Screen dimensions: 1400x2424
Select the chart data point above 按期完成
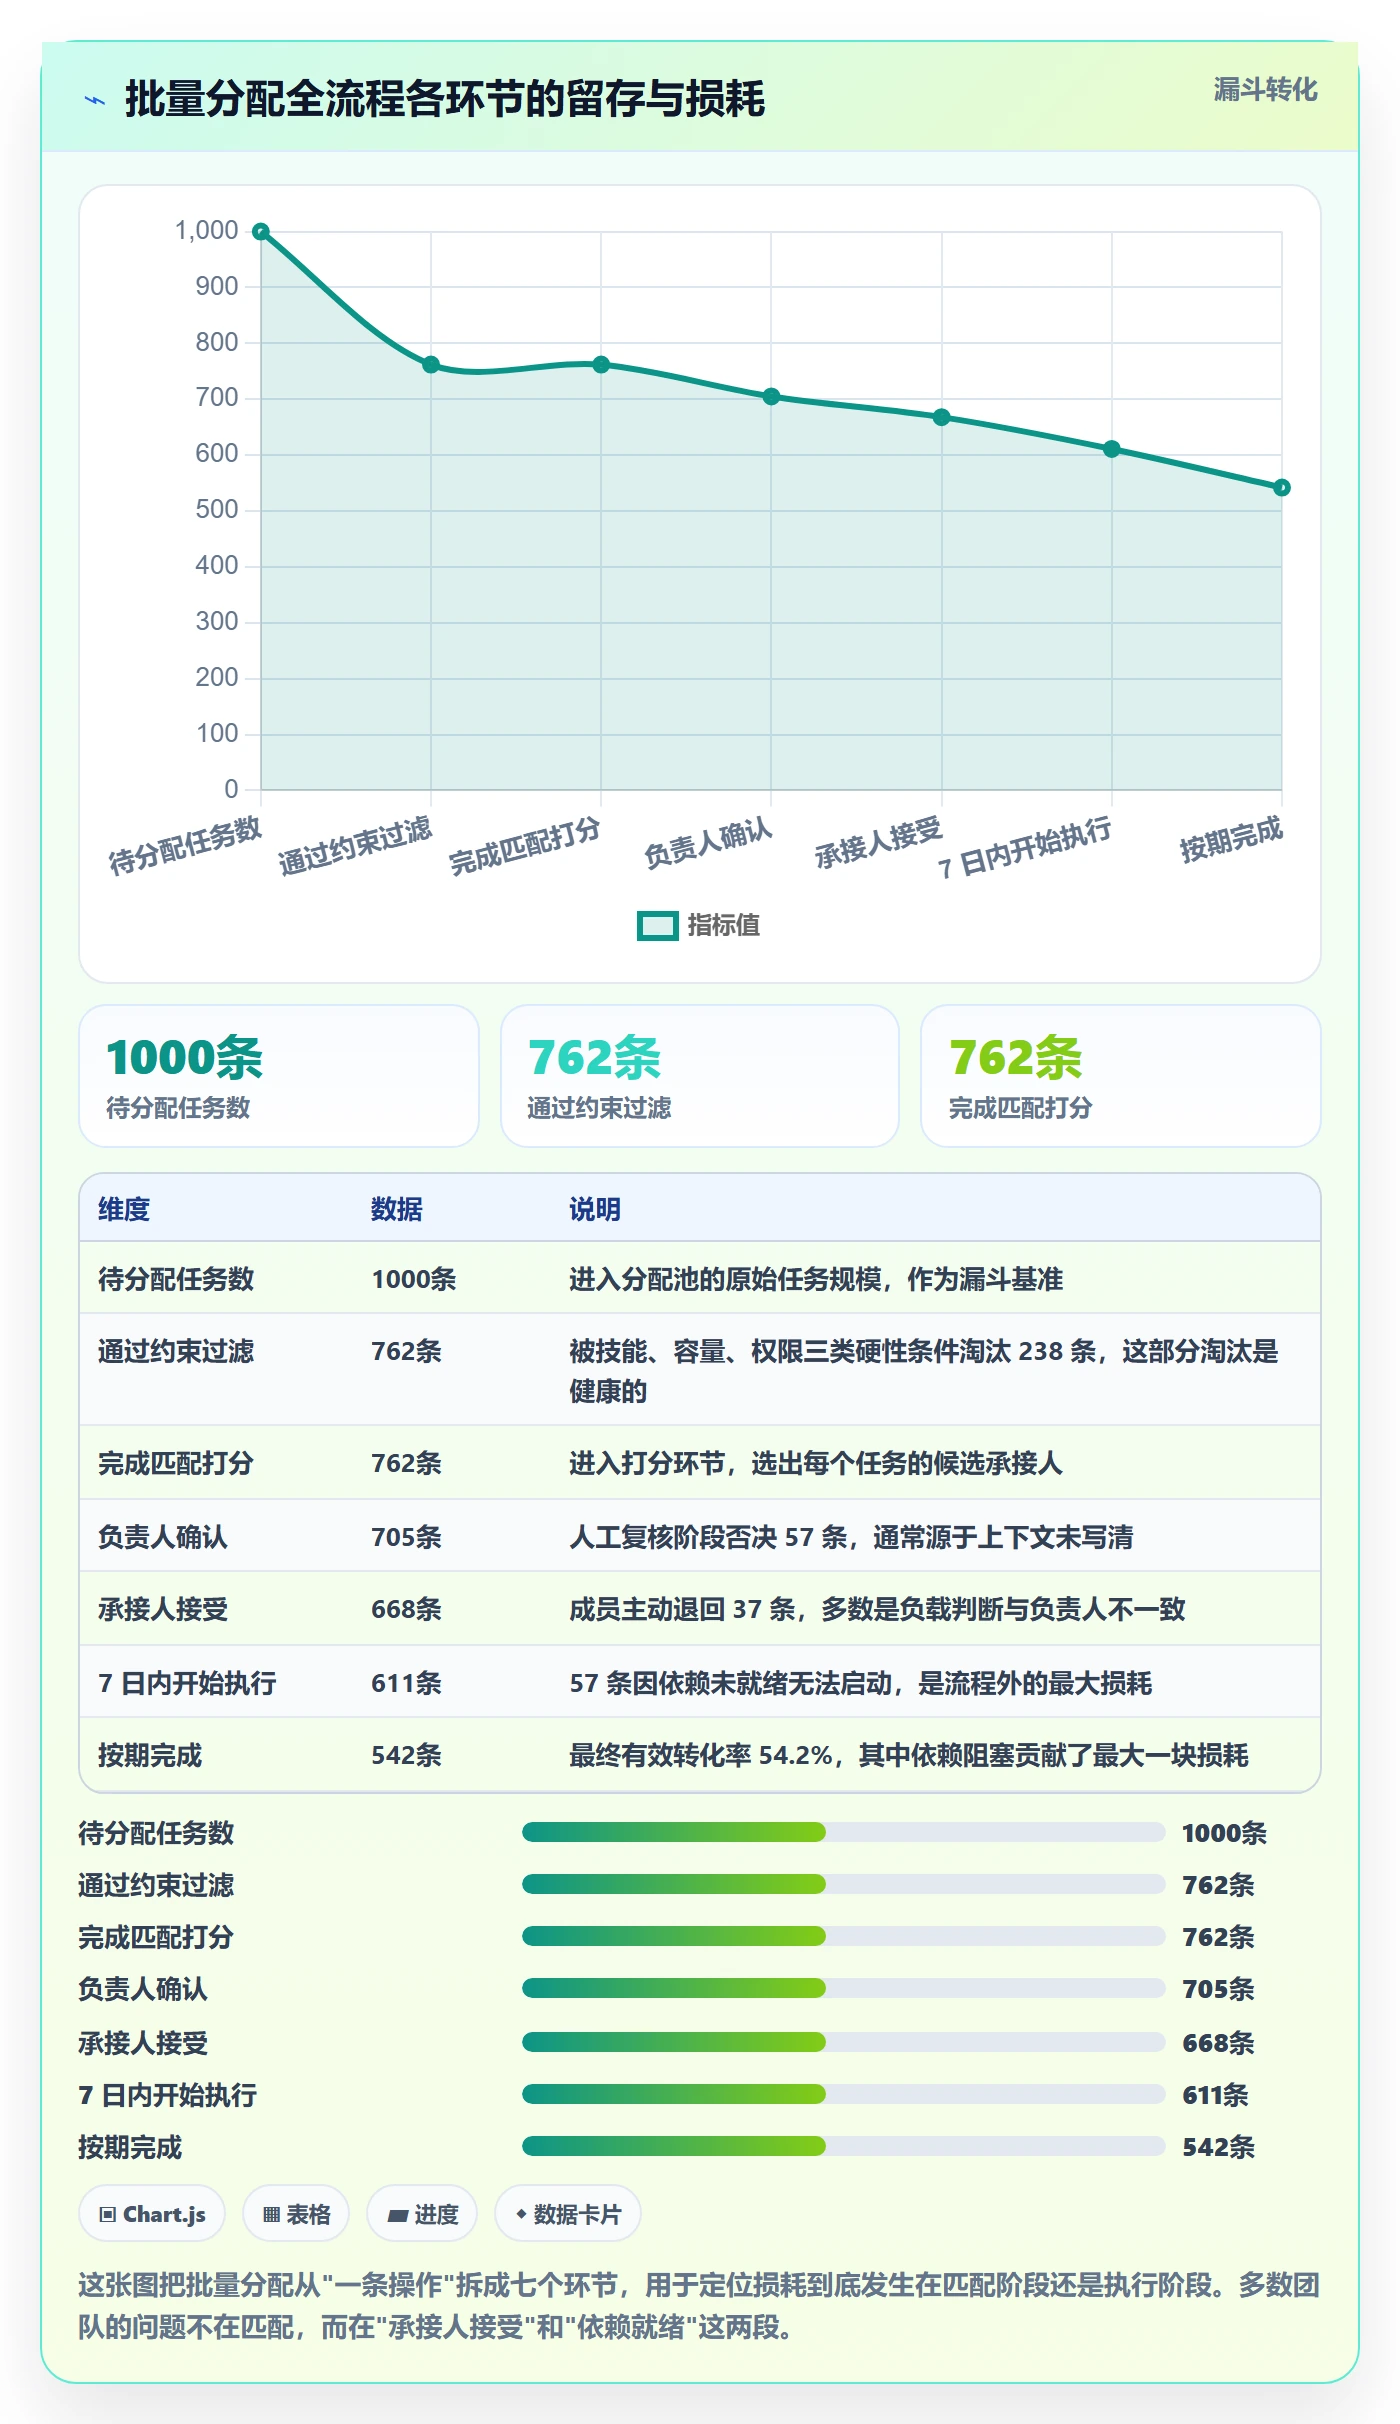1282,488
